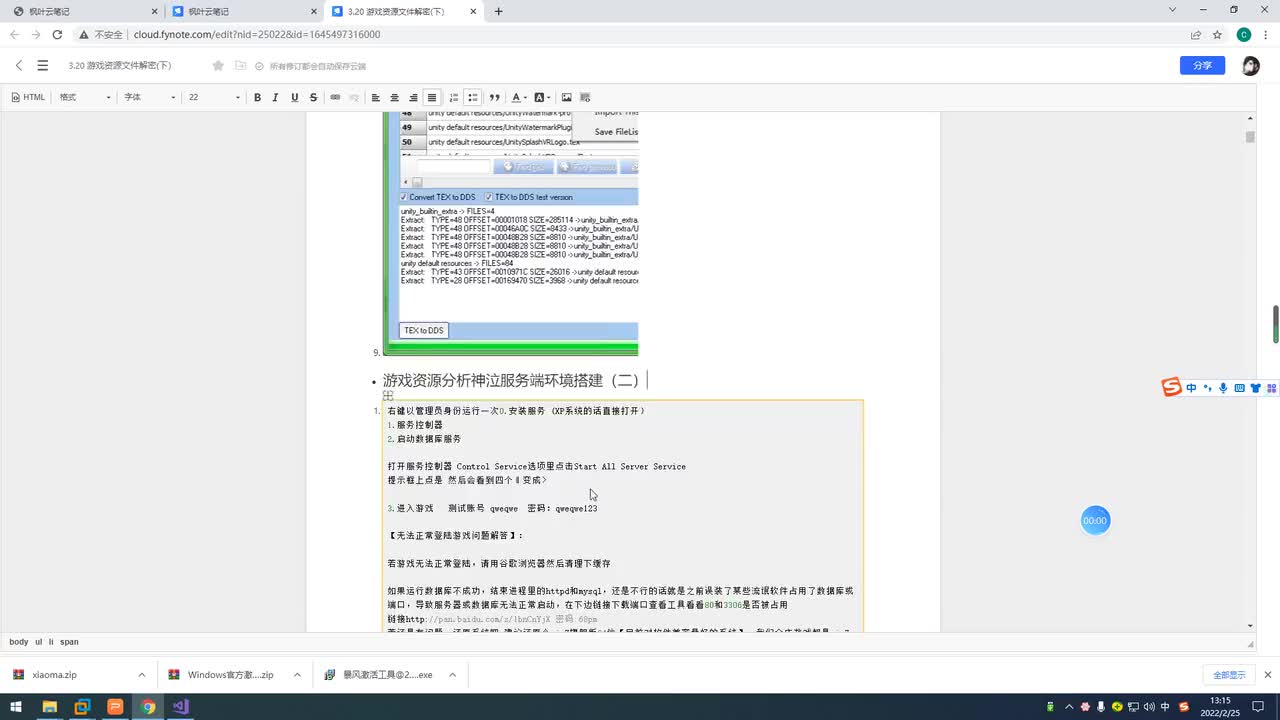
Task: Open the 字体 font family dropdown
Action: click(x=150, y=97)
